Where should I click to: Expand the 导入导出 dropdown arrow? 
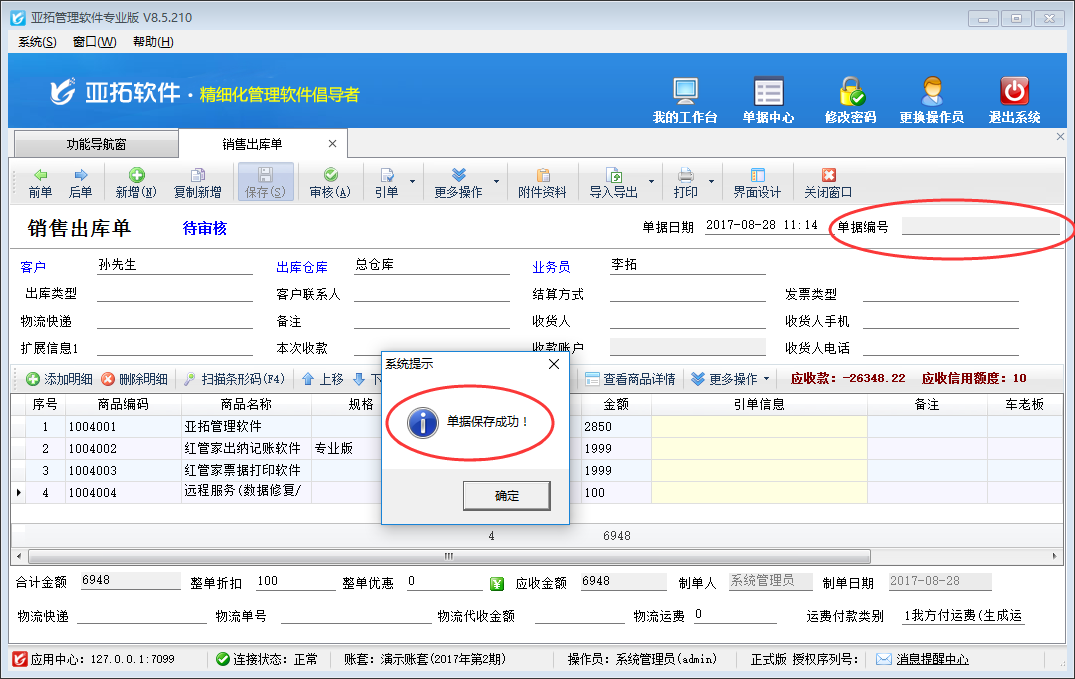[651, 182]
